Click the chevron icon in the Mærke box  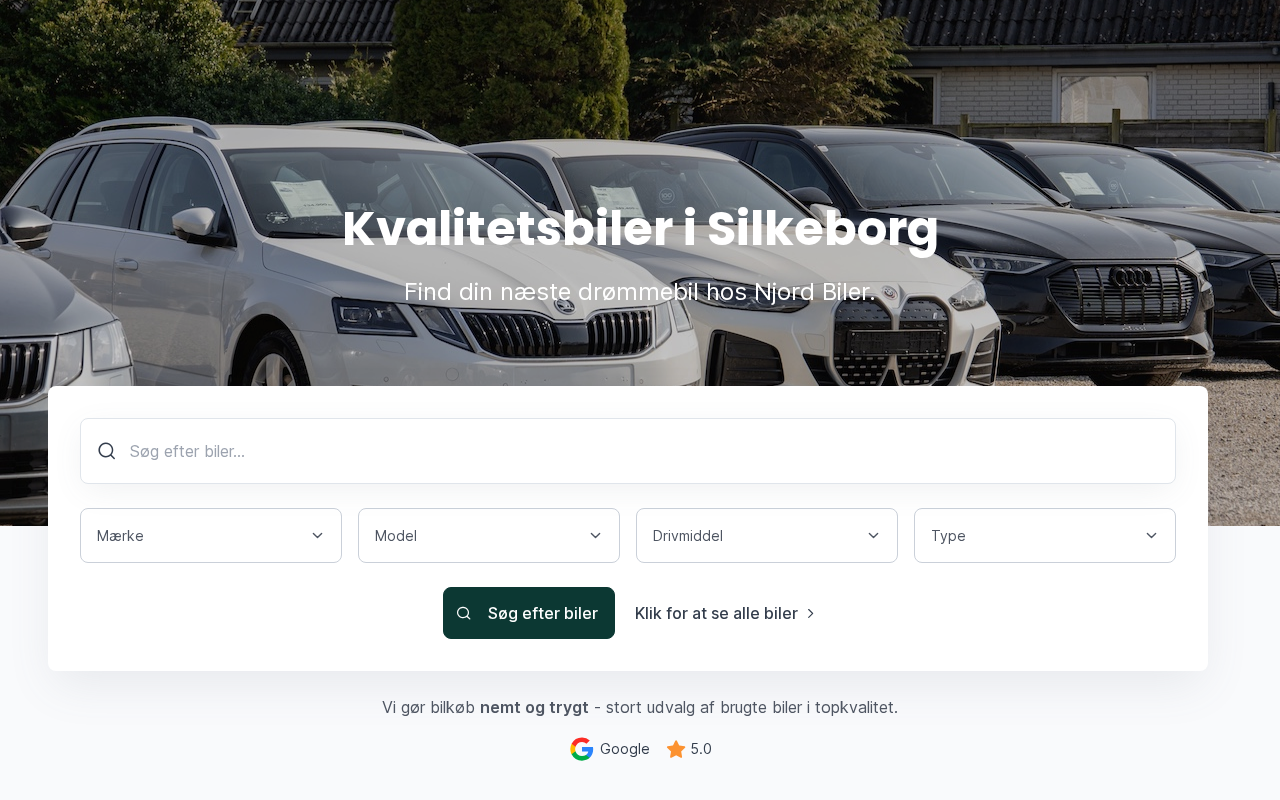pos(318,536)
